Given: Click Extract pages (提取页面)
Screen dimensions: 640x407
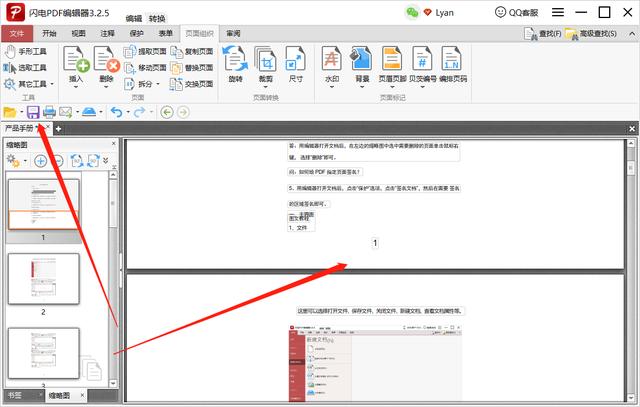Looking at the screenshot, I should tap(145, 51).
